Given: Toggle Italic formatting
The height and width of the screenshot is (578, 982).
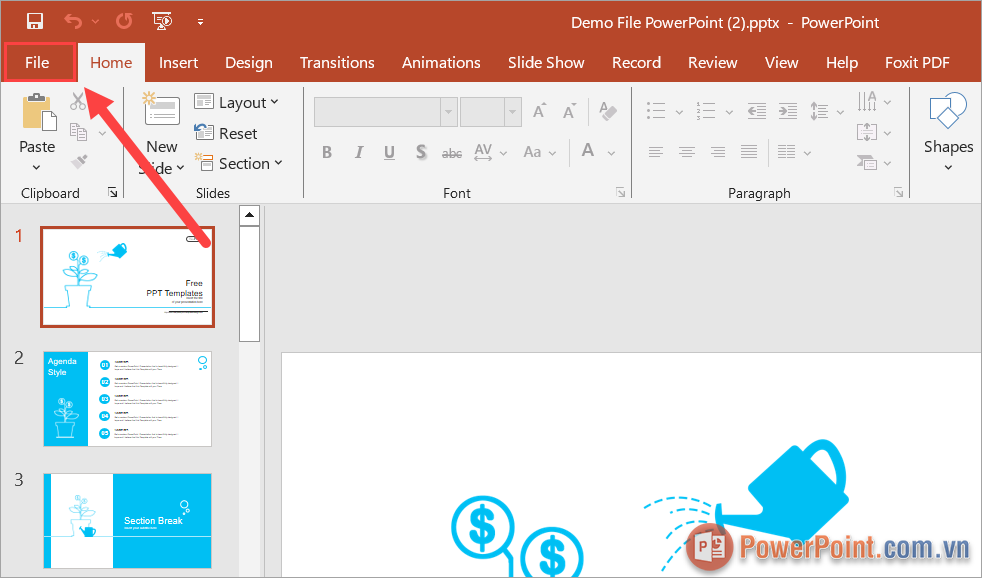Looking at the screenshot, I should point(358,152).
